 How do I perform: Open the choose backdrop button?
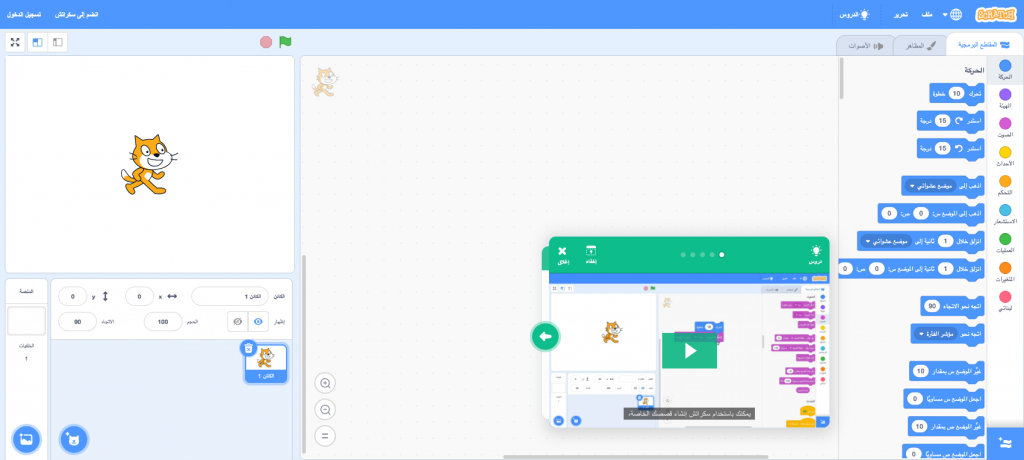coord(26,439)
